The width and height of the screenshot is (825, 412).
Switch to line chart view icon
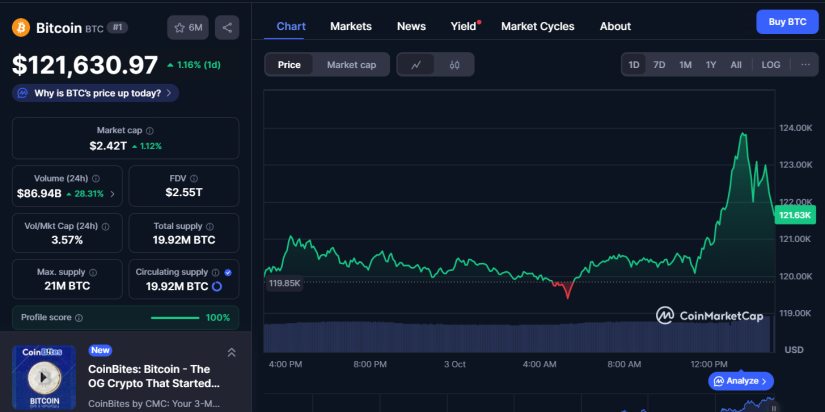(416, 65)
